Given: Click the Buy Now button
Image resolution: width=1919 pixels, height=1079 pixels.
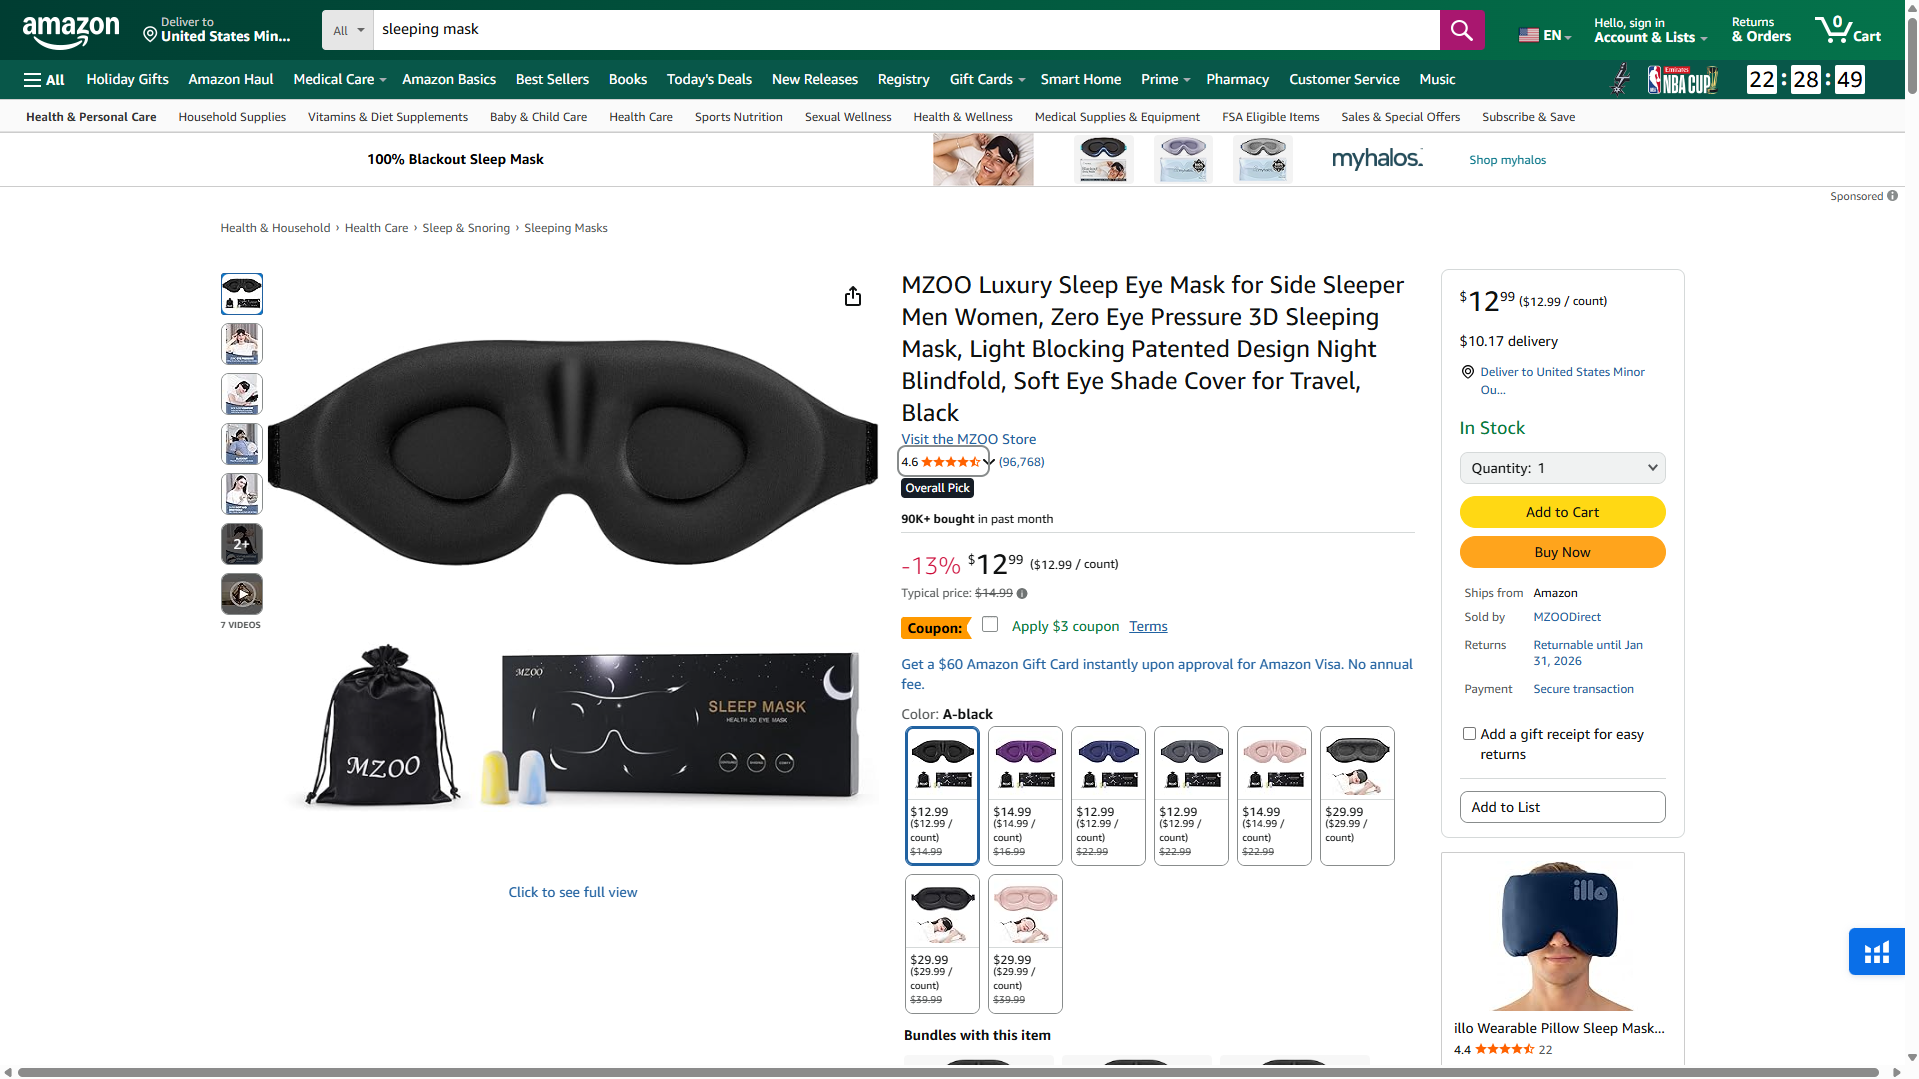Looking at the screenshot, I should click(1561, 551).
